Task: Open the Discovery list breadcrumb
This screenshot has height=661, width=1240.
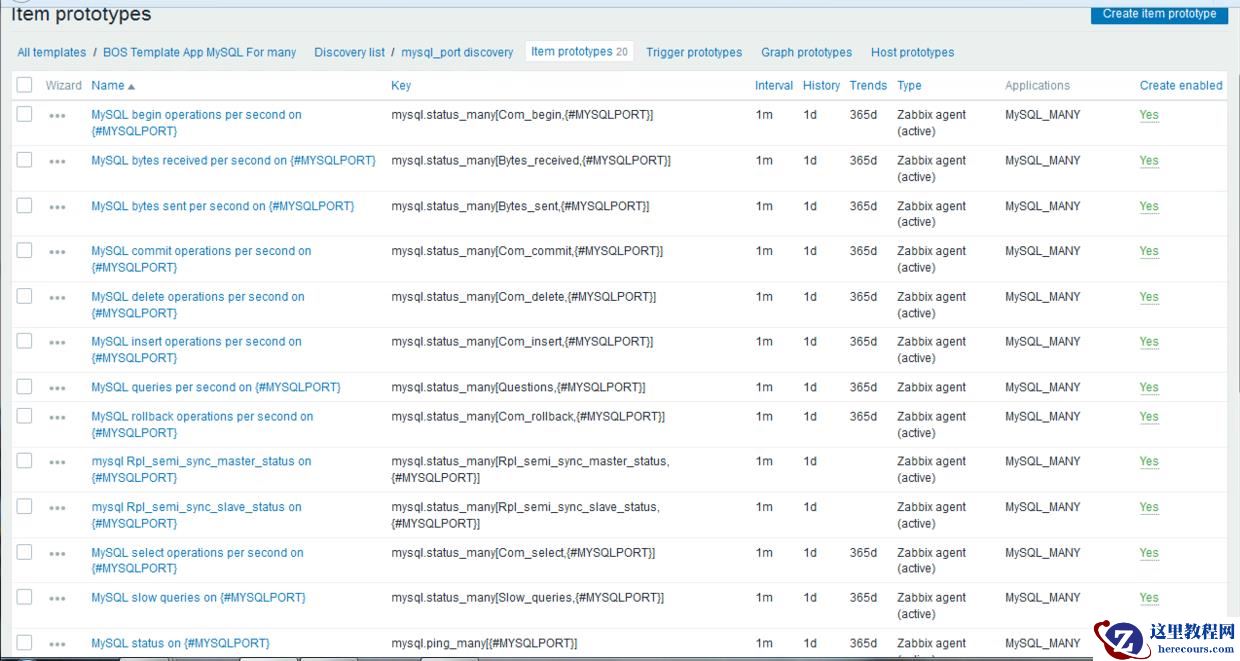Action: pyautogui.click(x=349, y=52)
